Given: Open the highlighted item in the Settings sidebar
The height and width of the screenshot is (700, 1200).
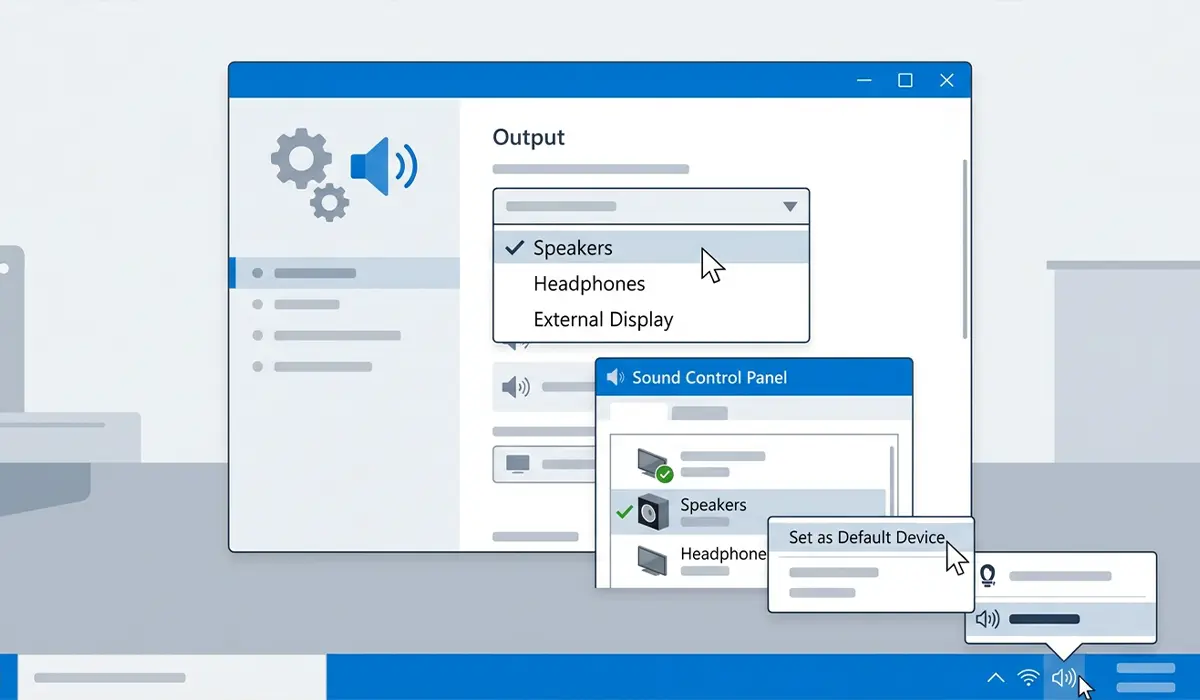Looking at the screenshot, I should coord(345,273).
